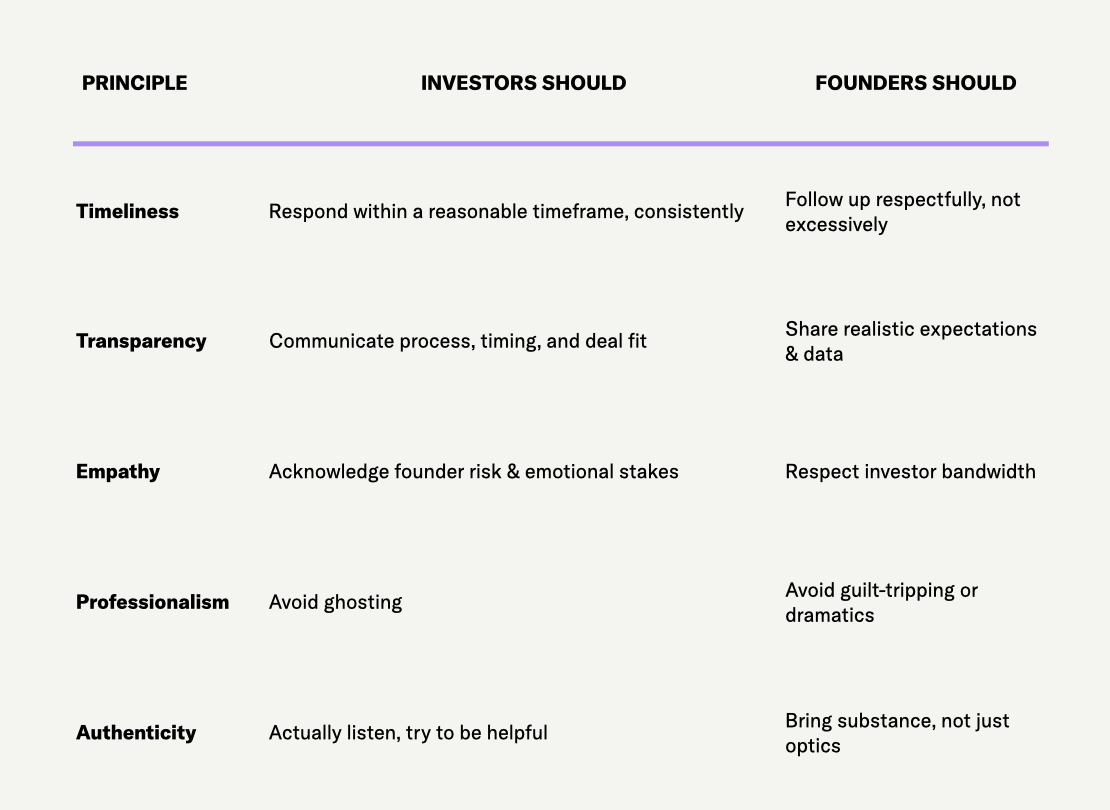This screenshot has height=810, width=1110.
Task: Click the FOUNDERS SHOULD column header
Action: point(915,83)
